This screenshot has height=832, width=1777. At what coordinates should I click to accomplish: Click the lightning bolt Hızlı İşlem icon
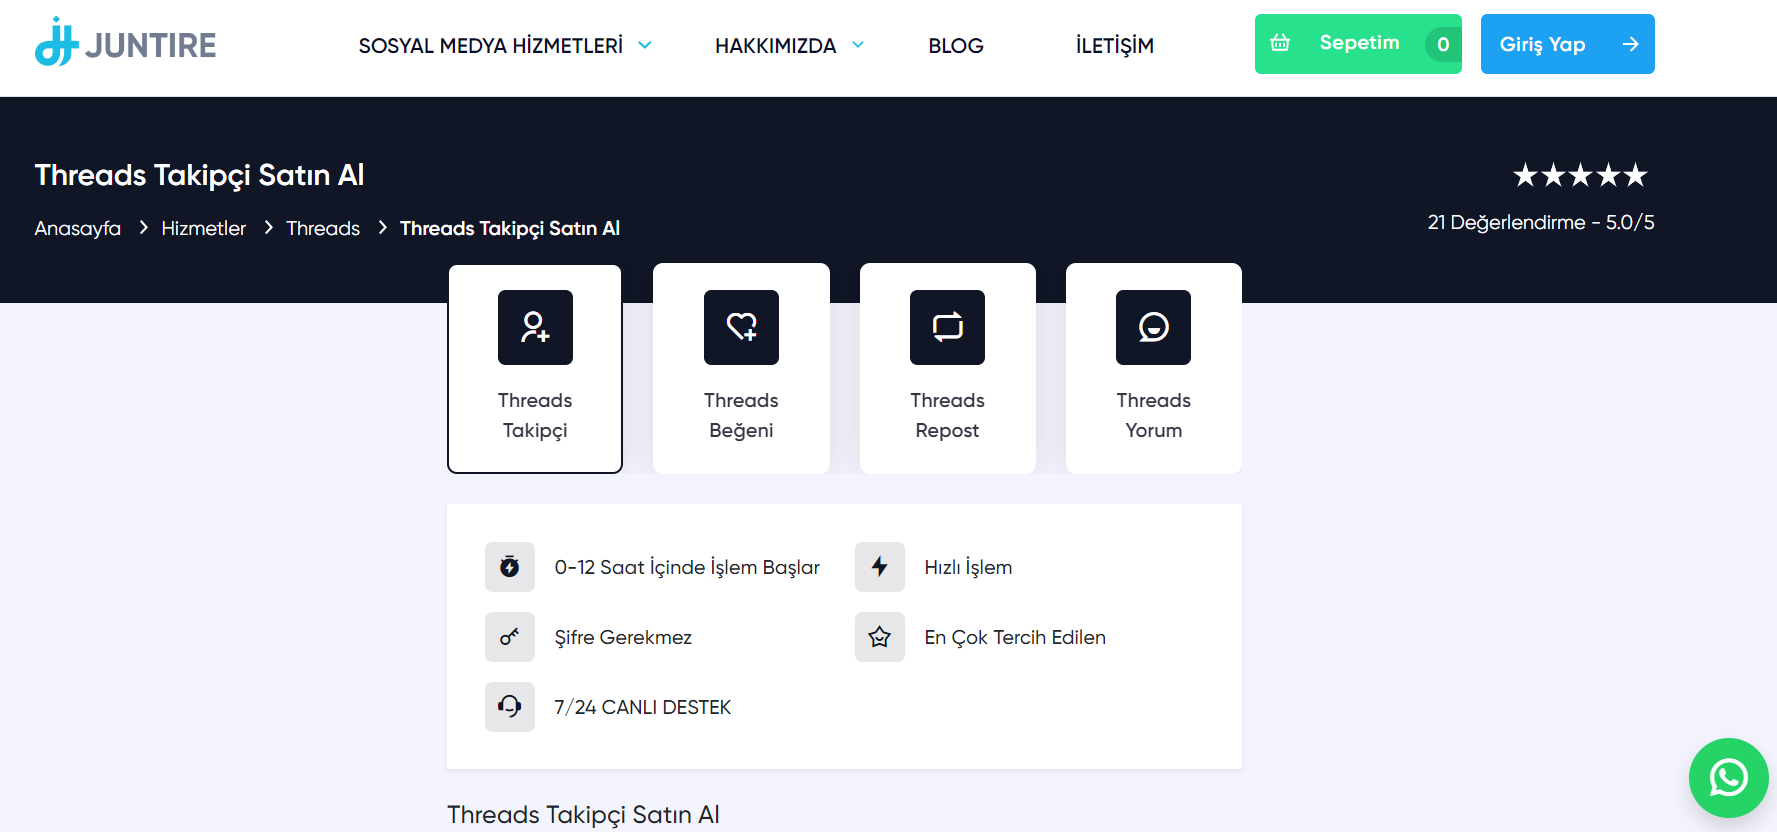pos(880,567)
